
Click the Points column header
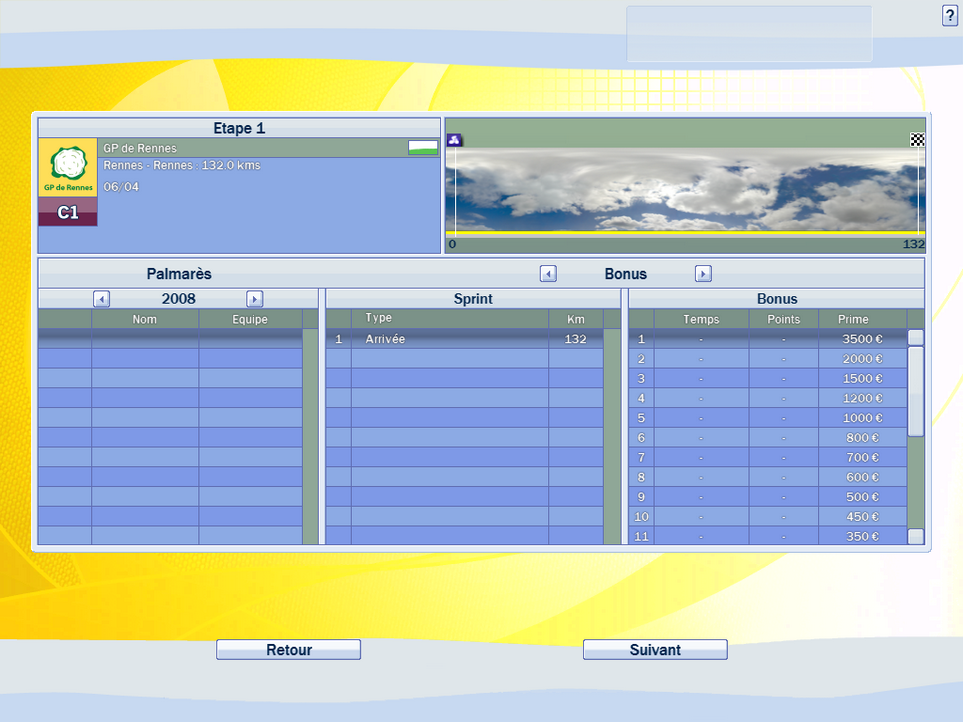pyautogui.click(x=784, y=319)
